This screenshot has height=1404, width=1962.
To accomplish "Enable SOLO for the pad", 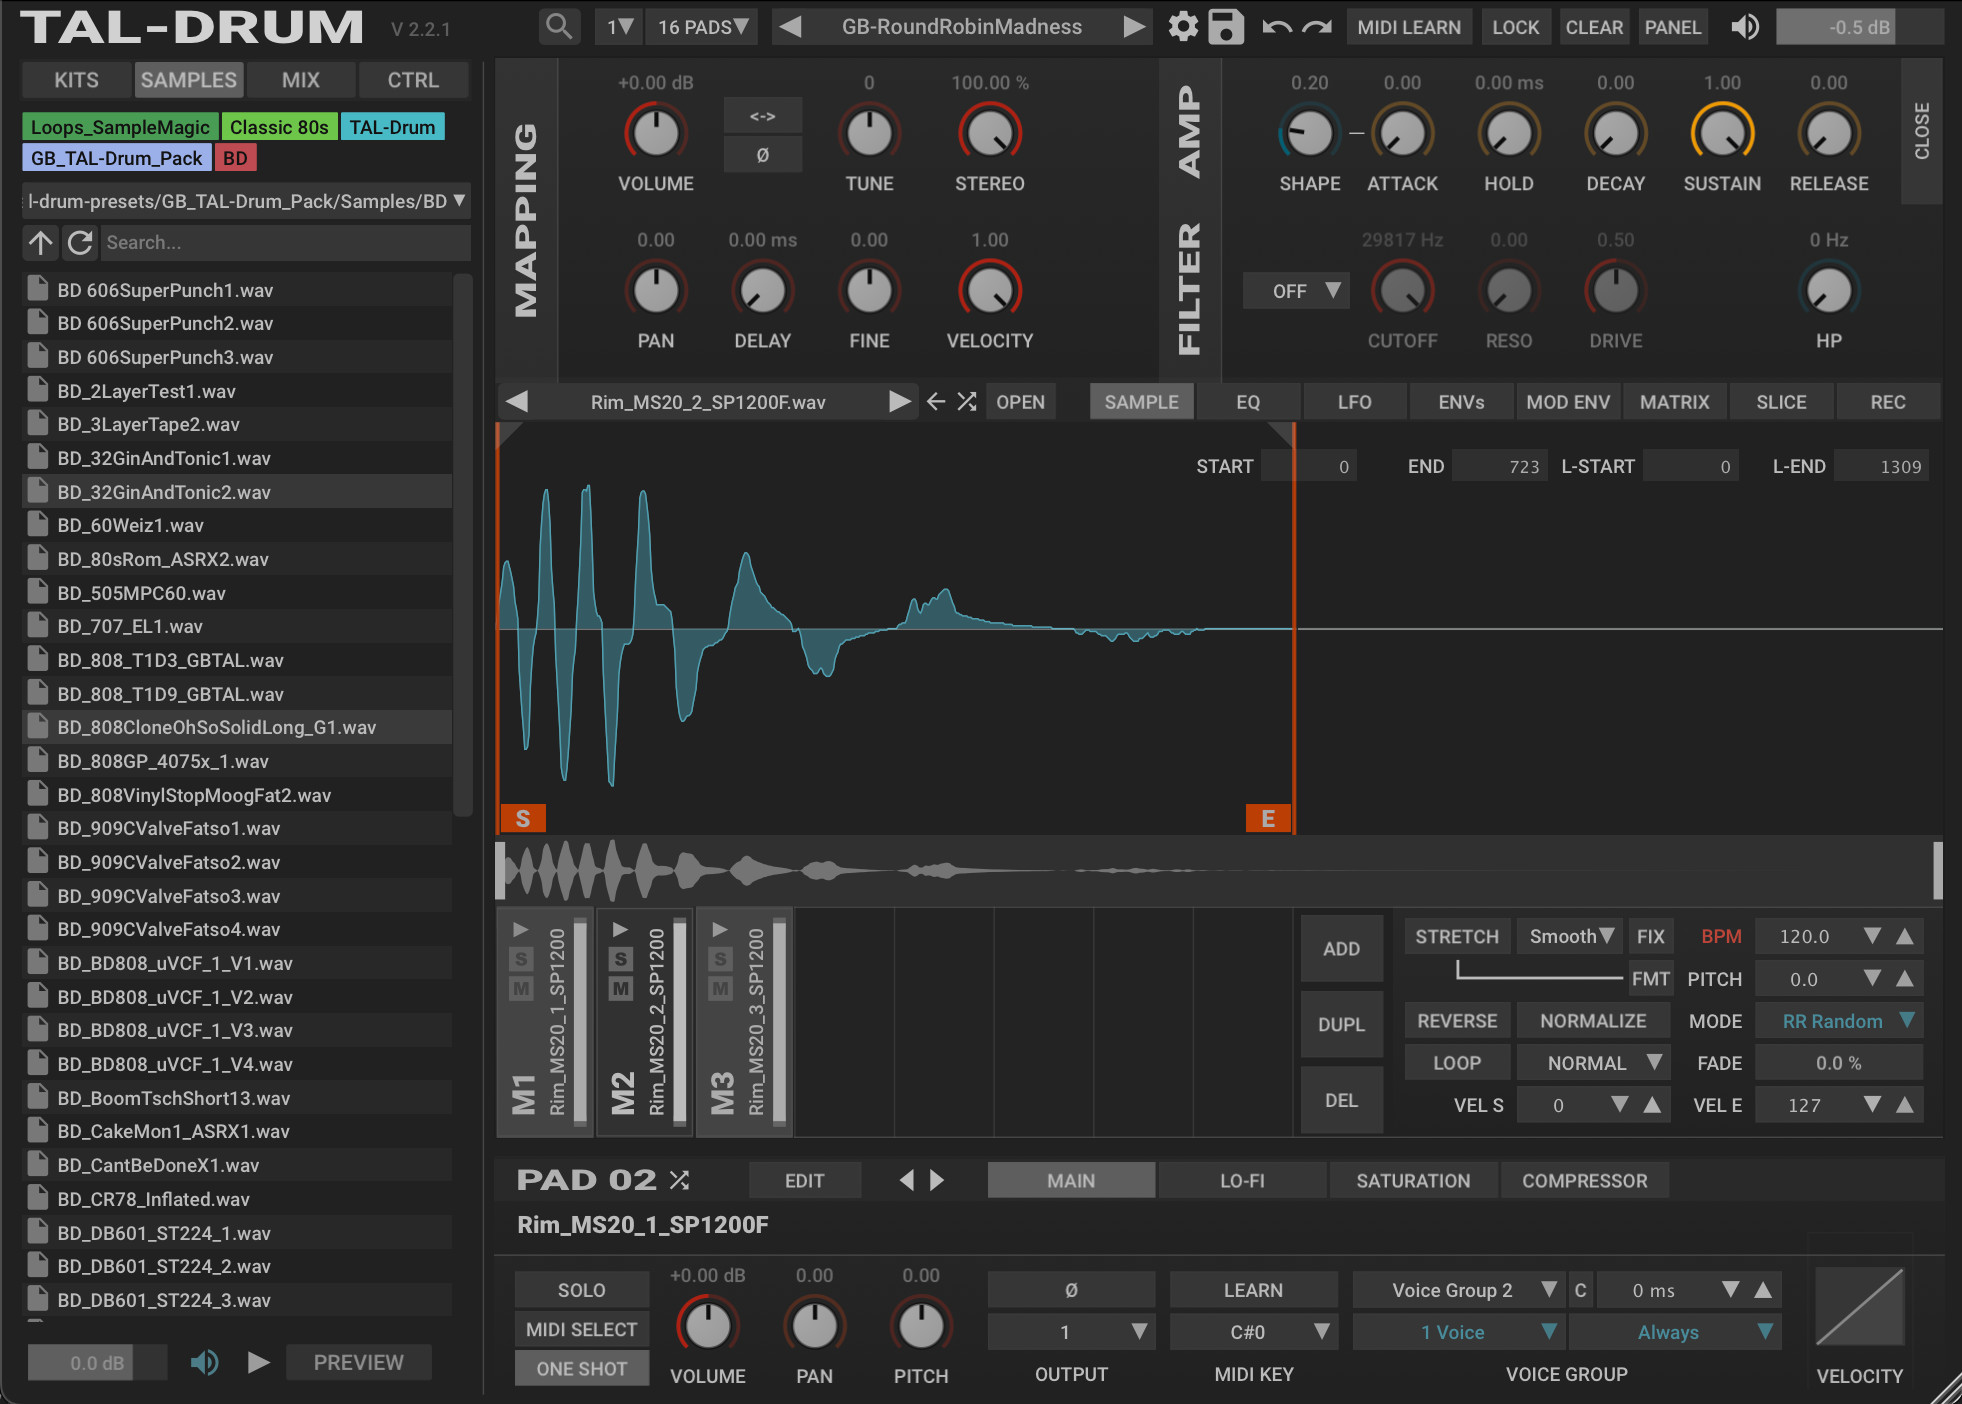I will point(581,1290).
